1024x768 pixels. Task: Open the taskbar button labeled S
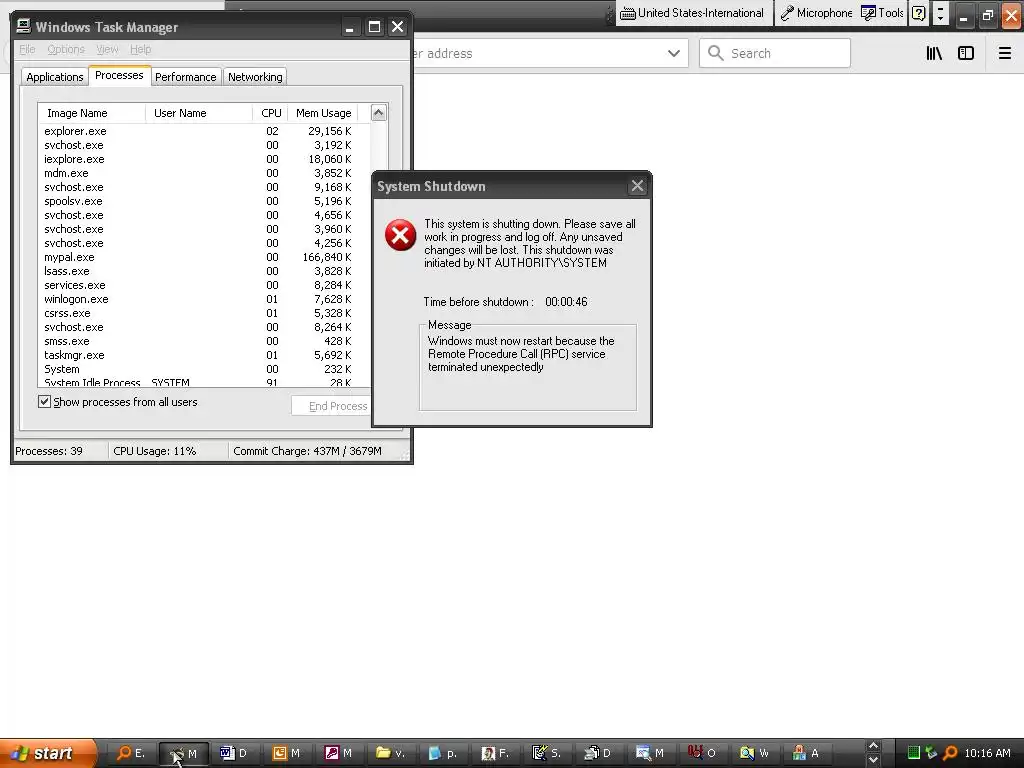click(547, 753)
